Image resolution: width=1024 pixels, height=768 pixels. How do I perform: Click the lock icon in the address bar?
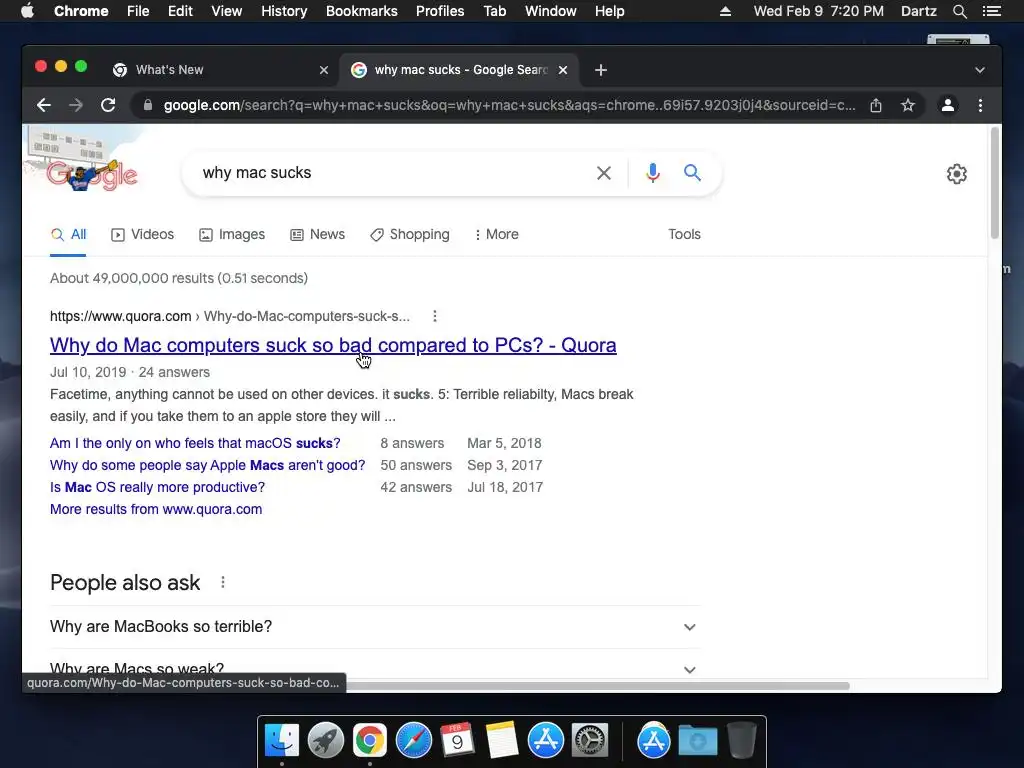click(148, 105)
